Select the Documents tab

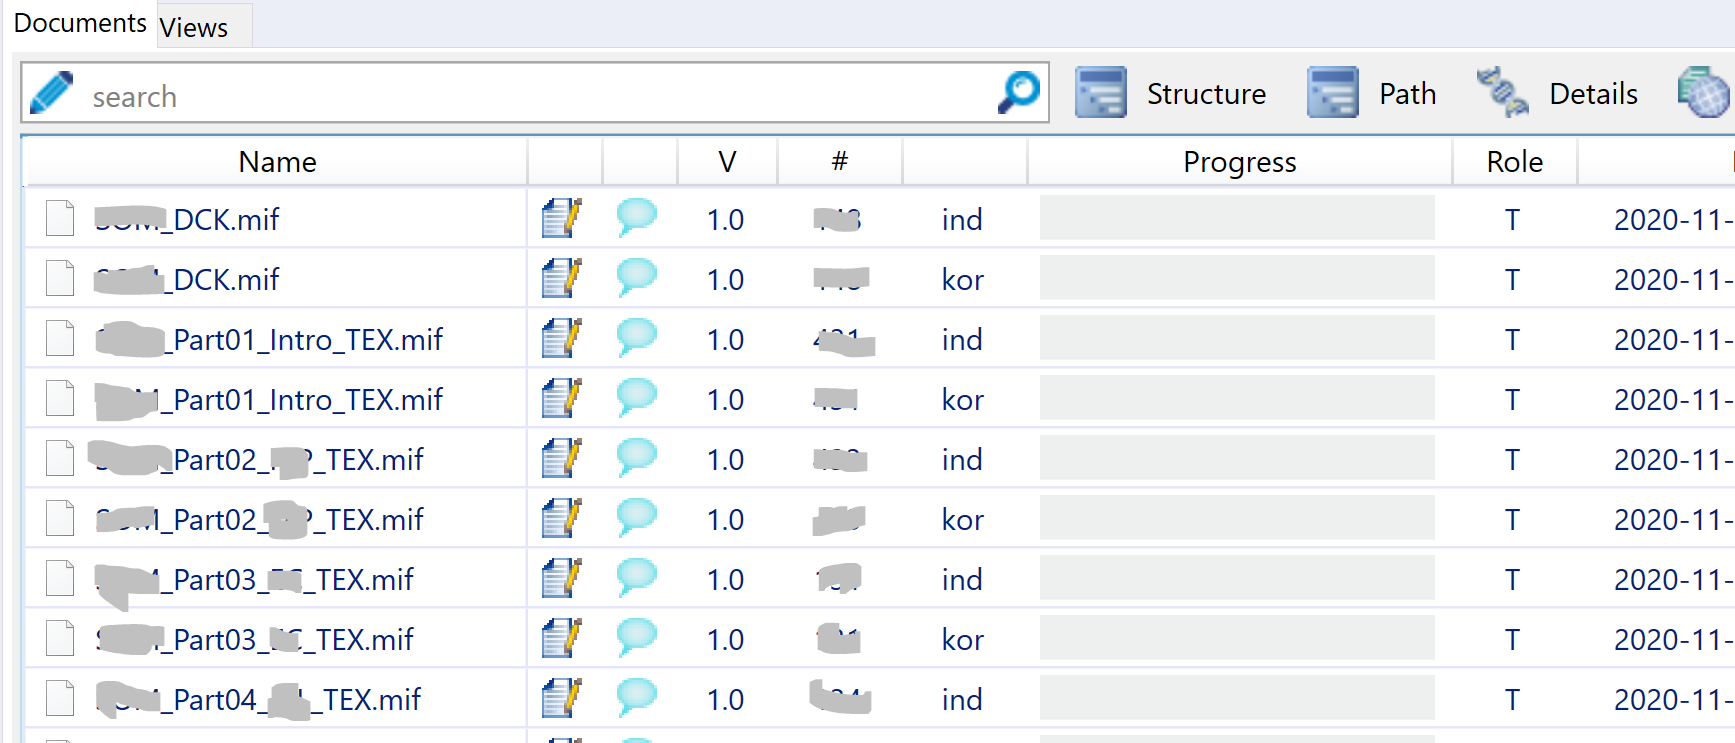[80, 23]
